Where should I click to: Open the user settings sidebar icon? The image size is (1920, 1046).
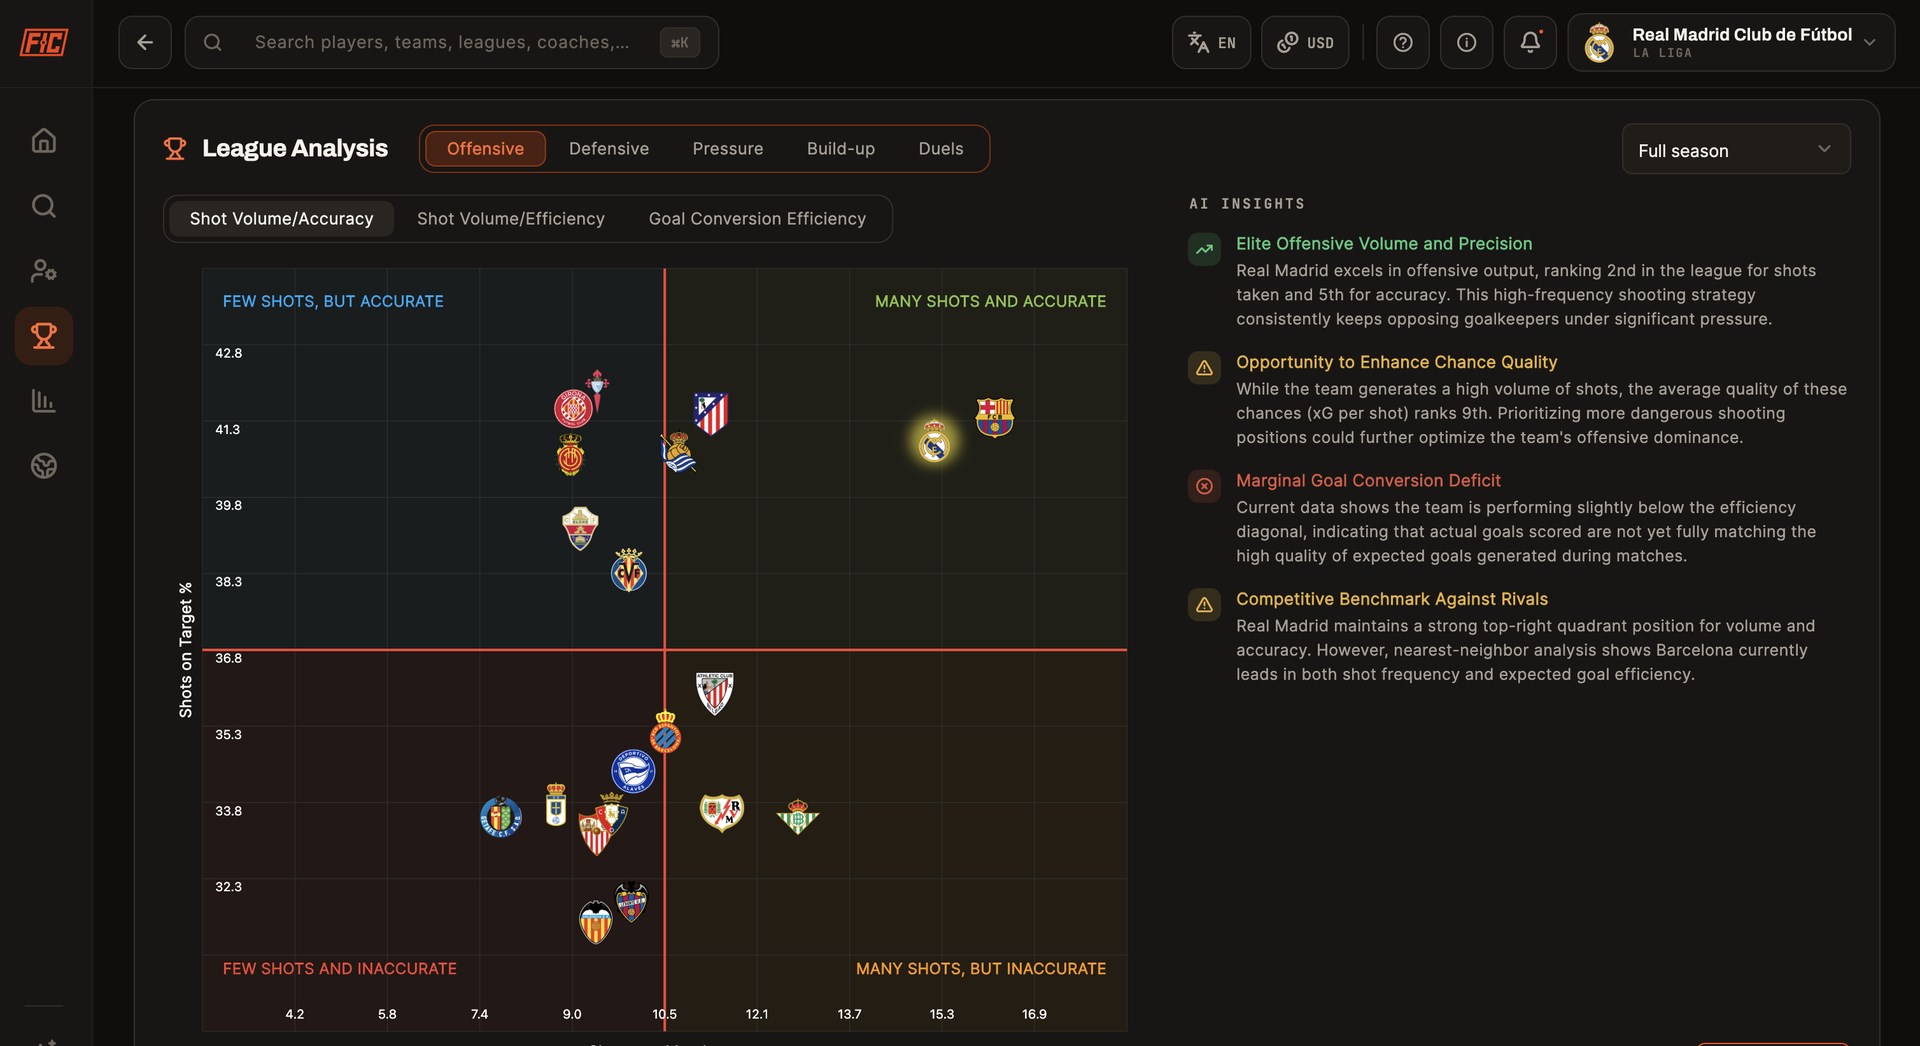click(44, 271)
